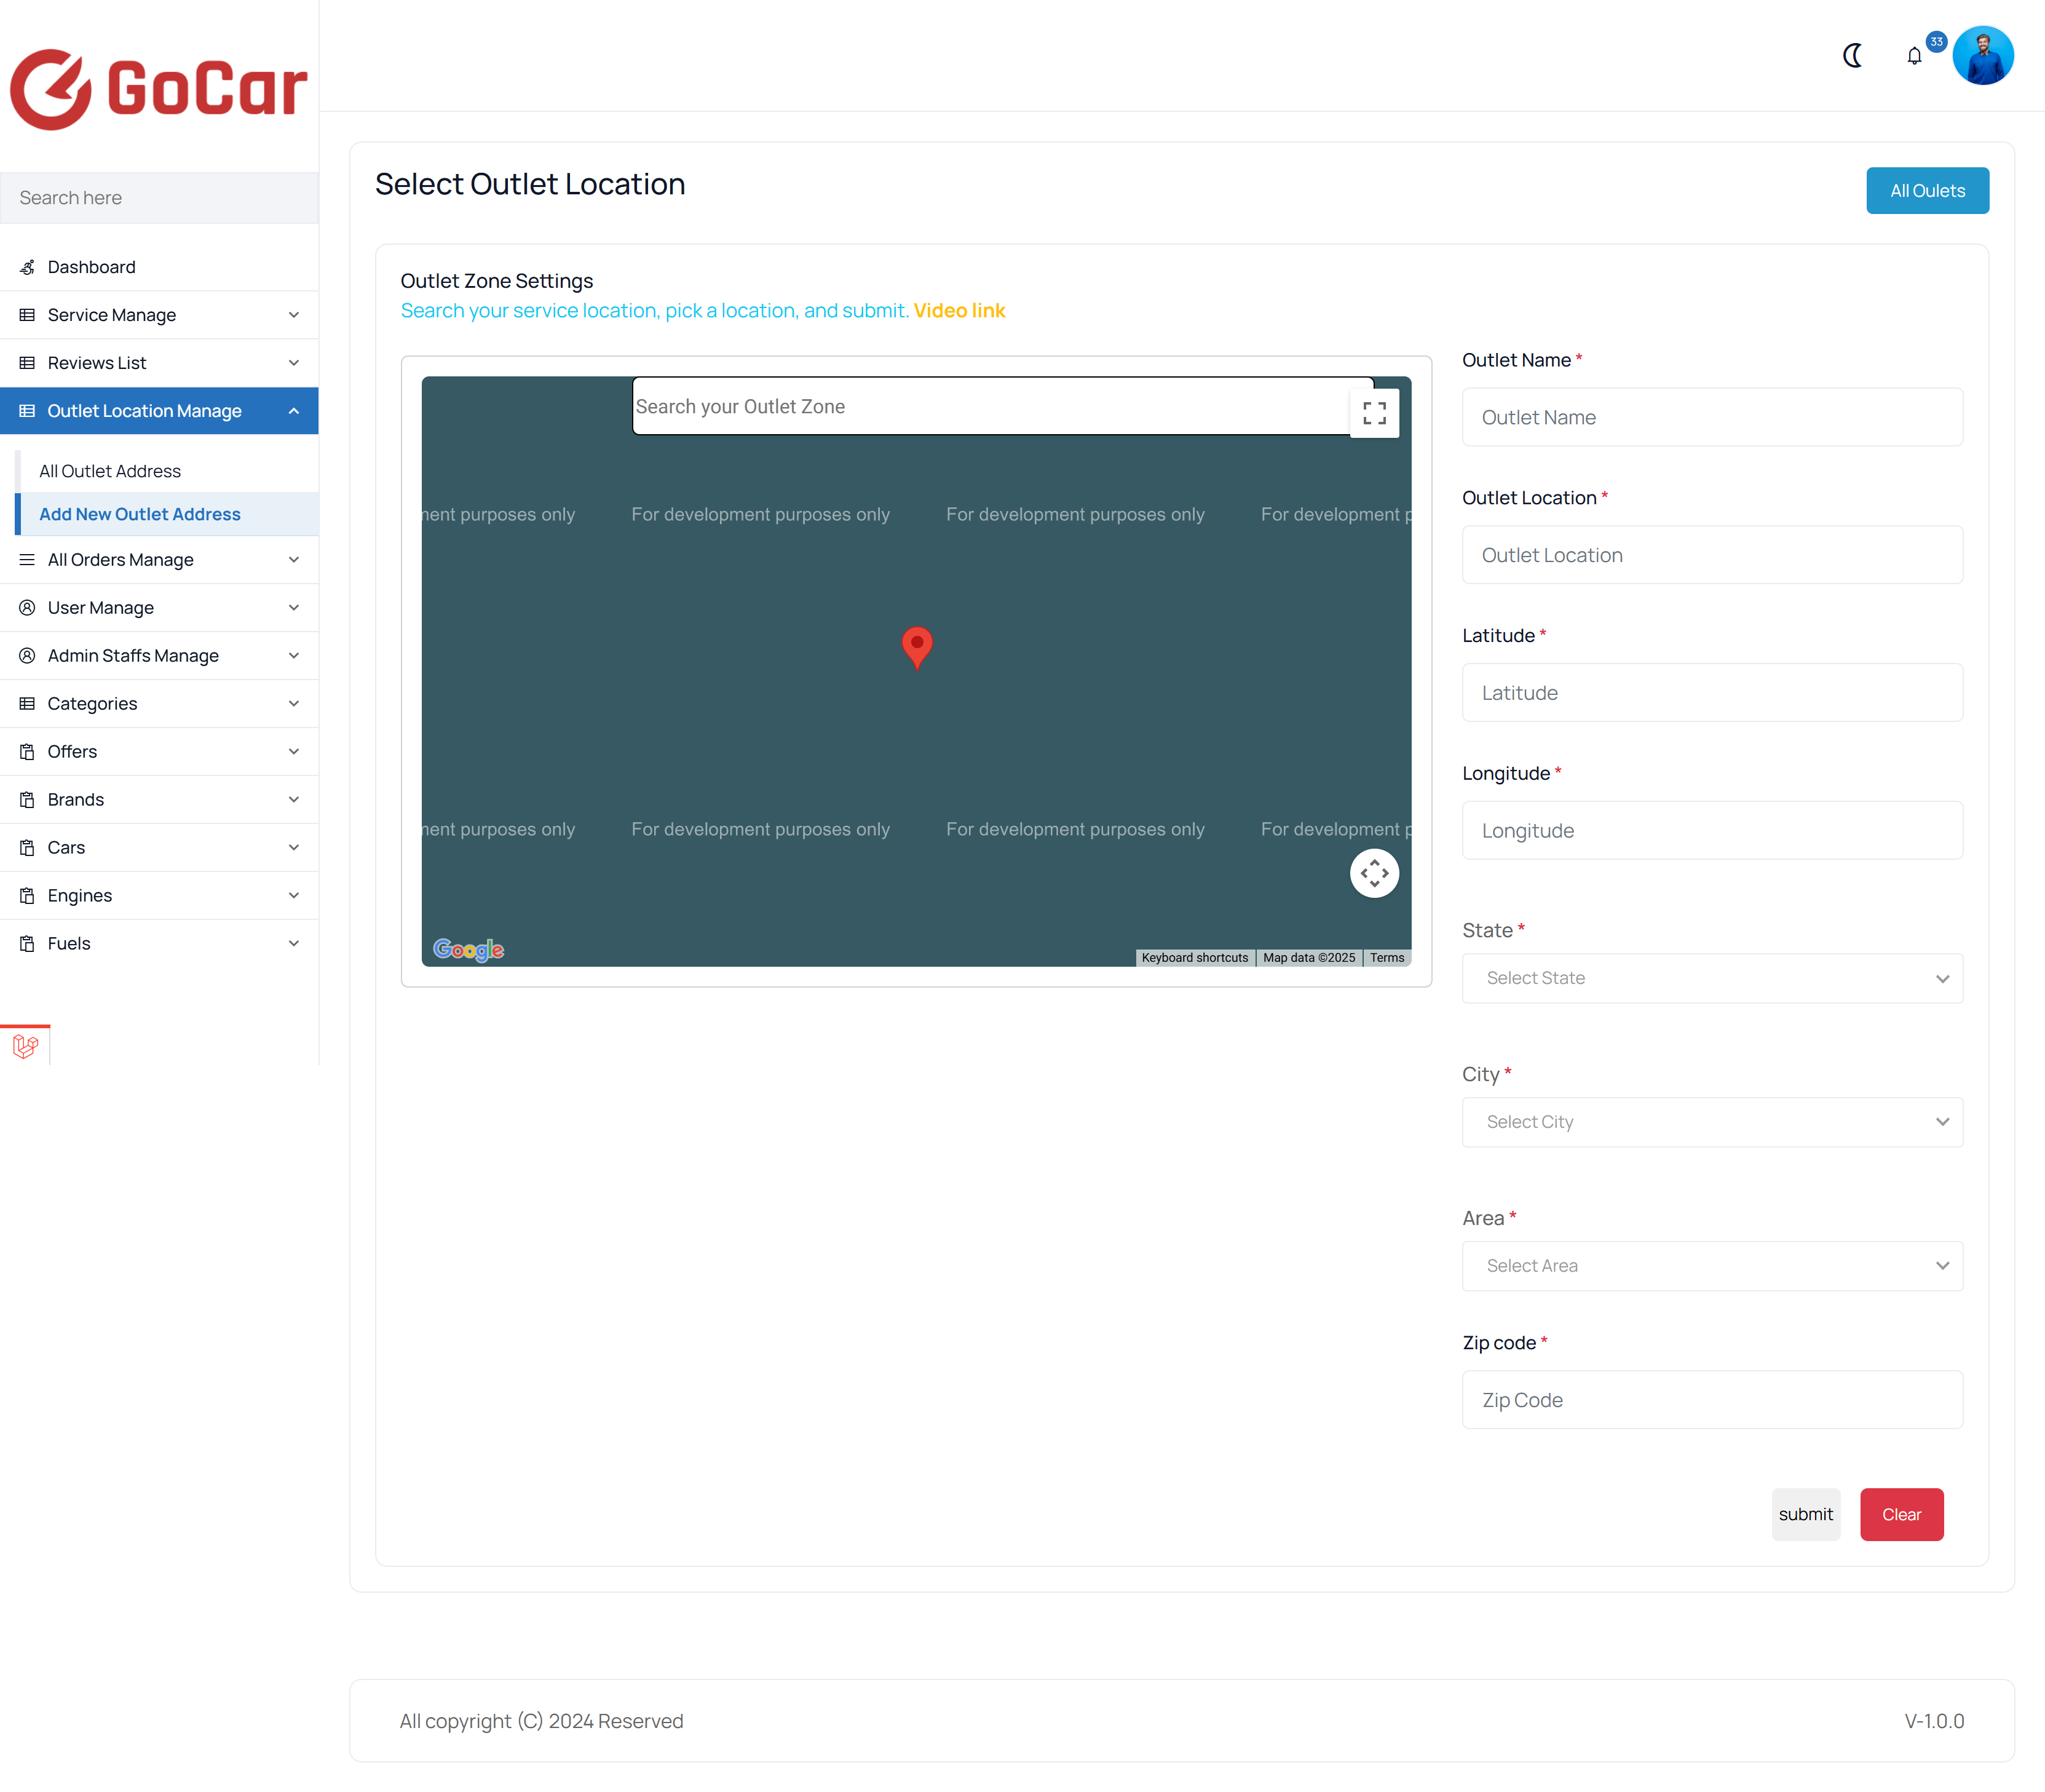Viewport: 2045px width, 1792px height.
Task: Expand Fuels chevron
Action: [294, 944]
